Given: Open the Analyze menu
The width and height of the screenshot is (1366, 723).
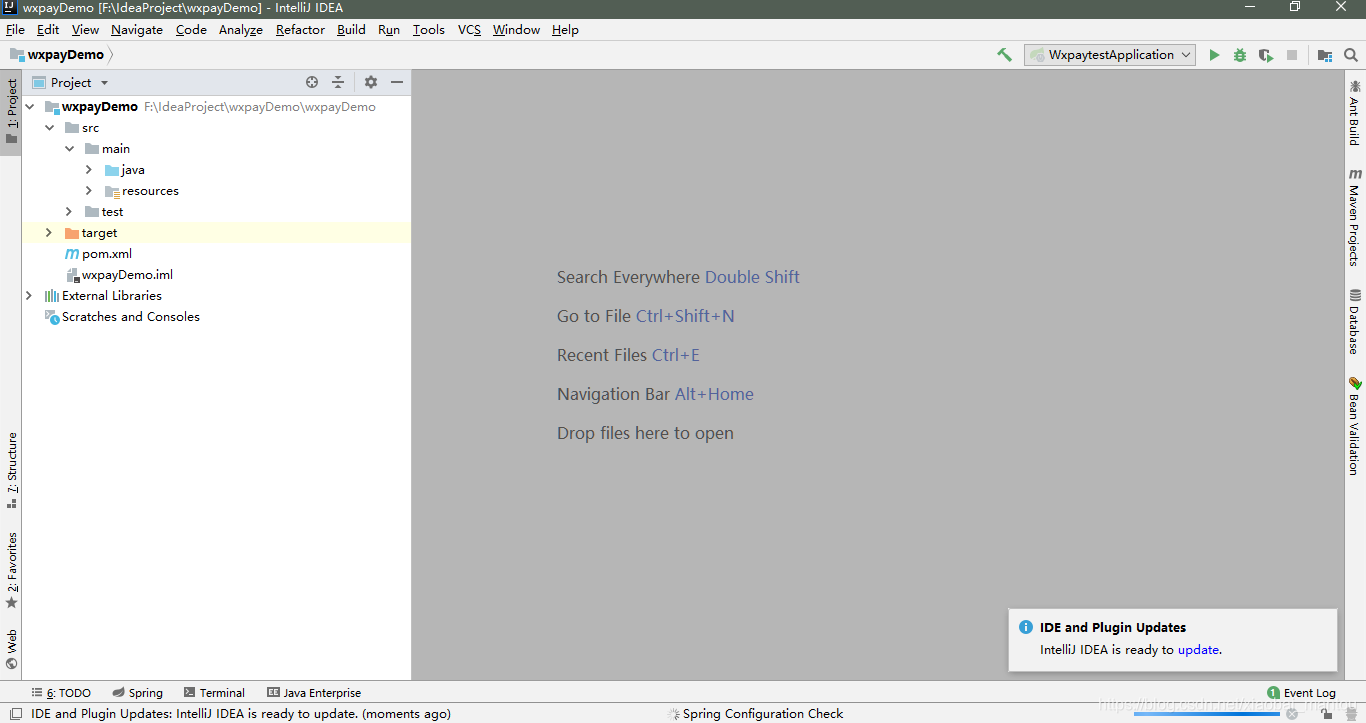Looking at the screenshot, I should point(241,30).
